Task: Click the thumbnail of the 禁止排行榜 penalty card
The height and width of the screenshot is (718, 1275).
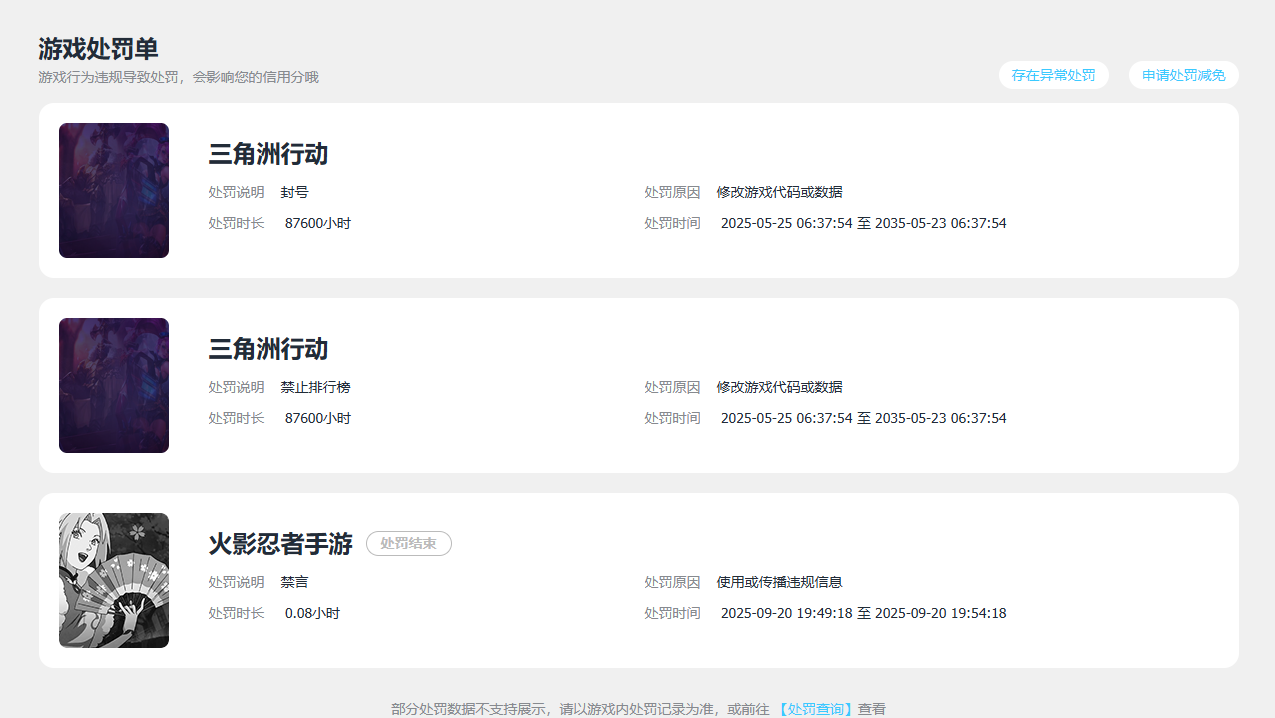Action: (x=114, y=385)
